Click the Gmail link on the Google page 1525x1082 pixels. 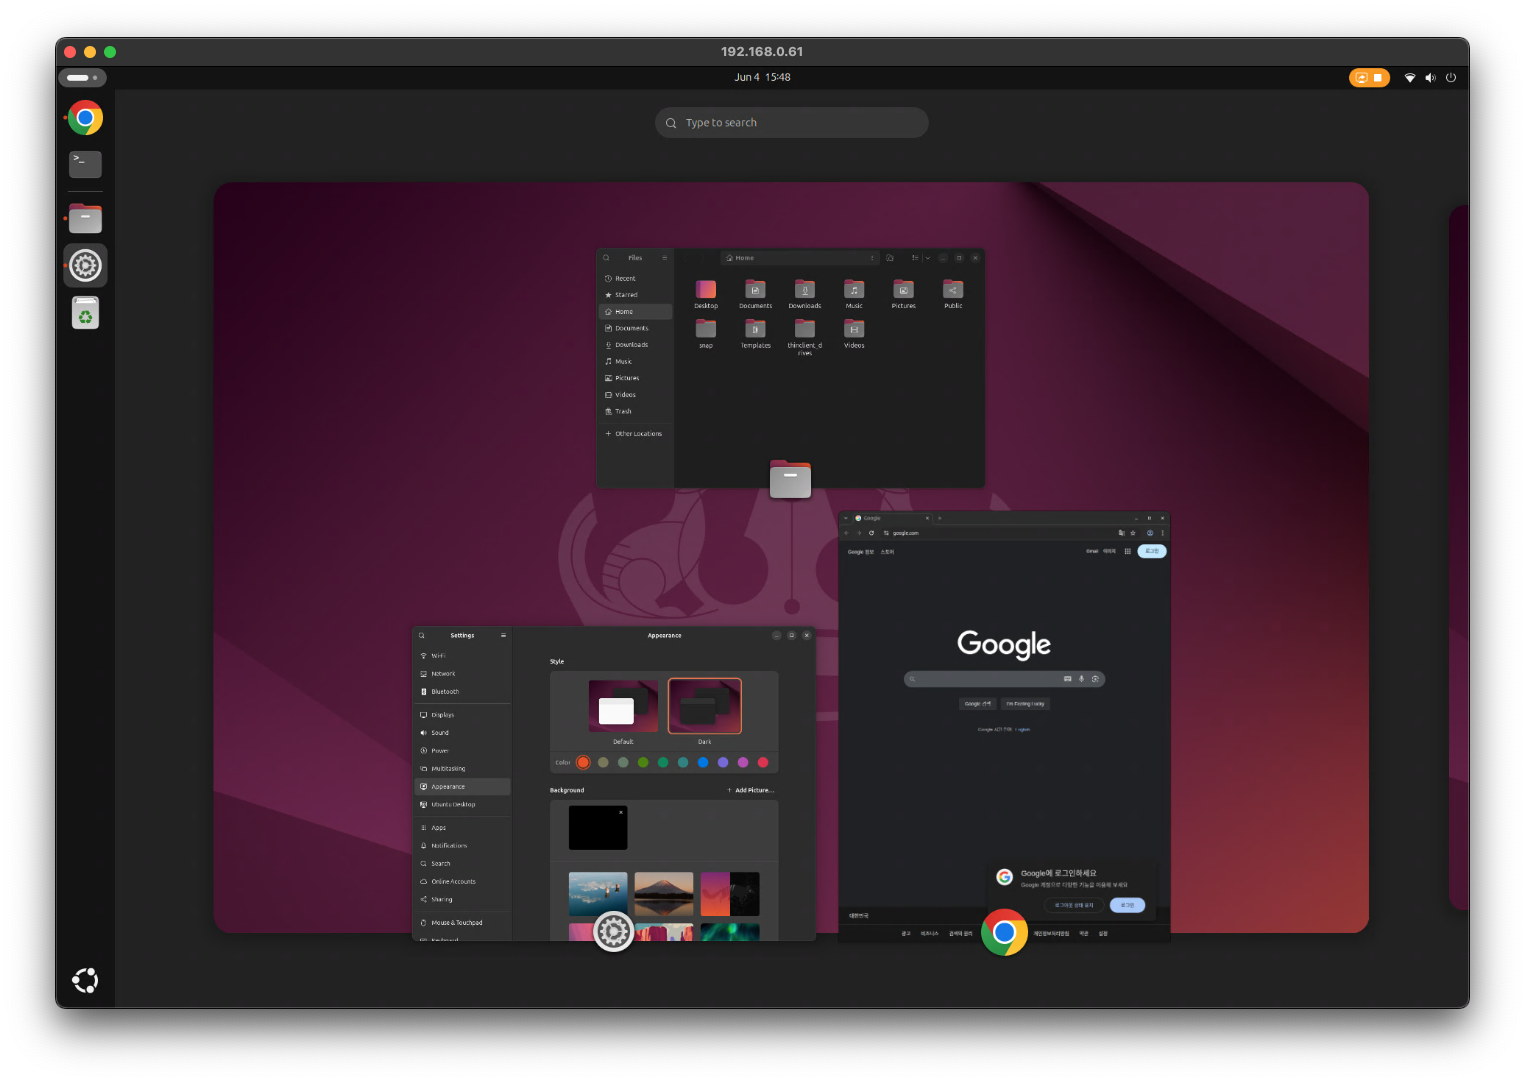[x=1092, y=551]
